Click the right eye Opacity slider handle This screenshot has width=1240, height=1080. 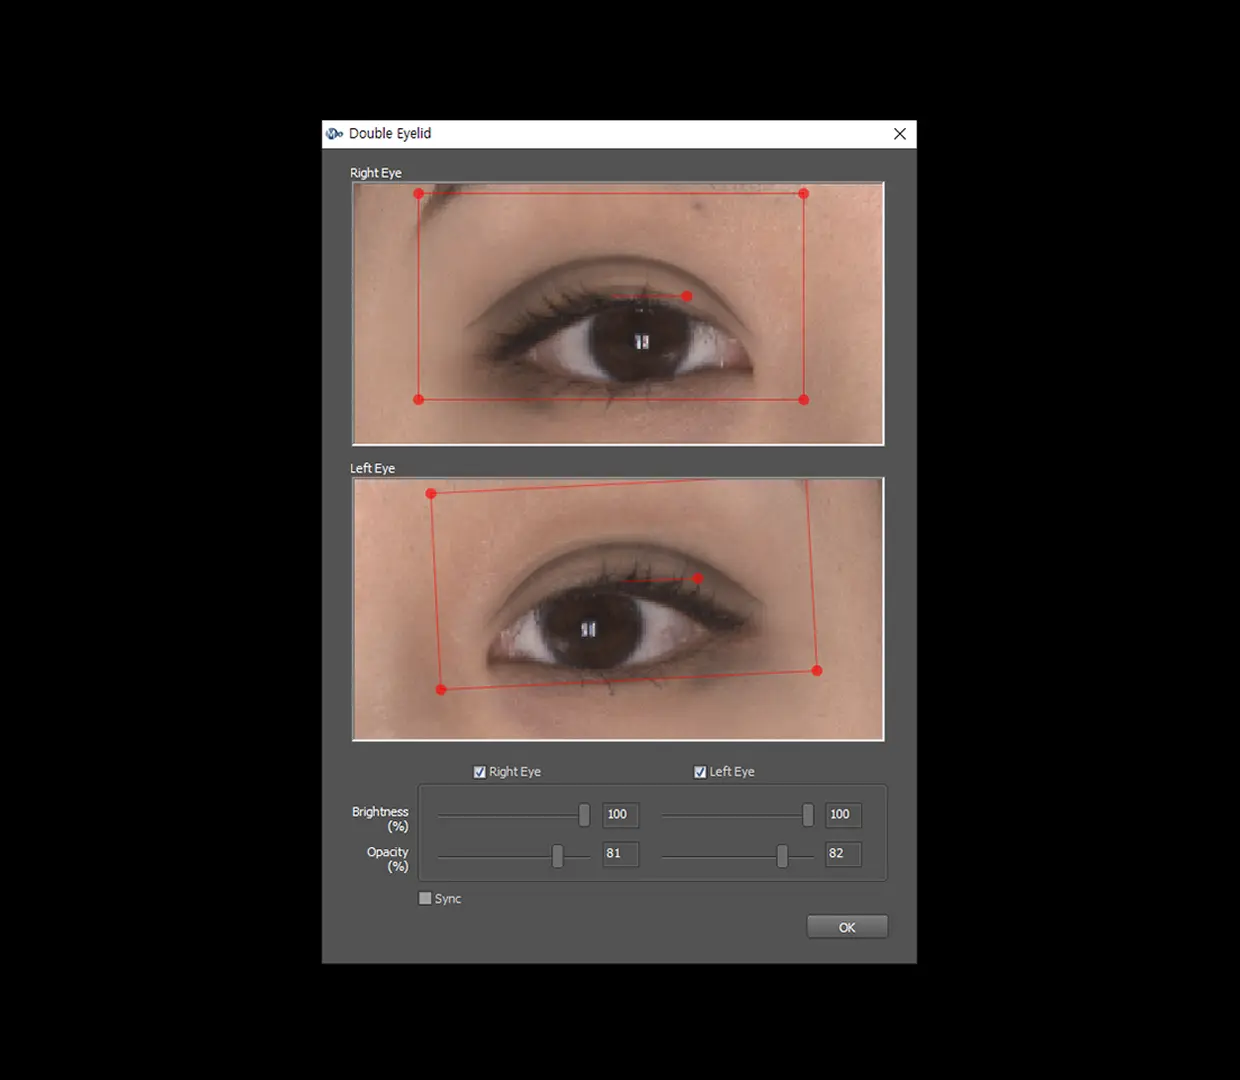558,855
